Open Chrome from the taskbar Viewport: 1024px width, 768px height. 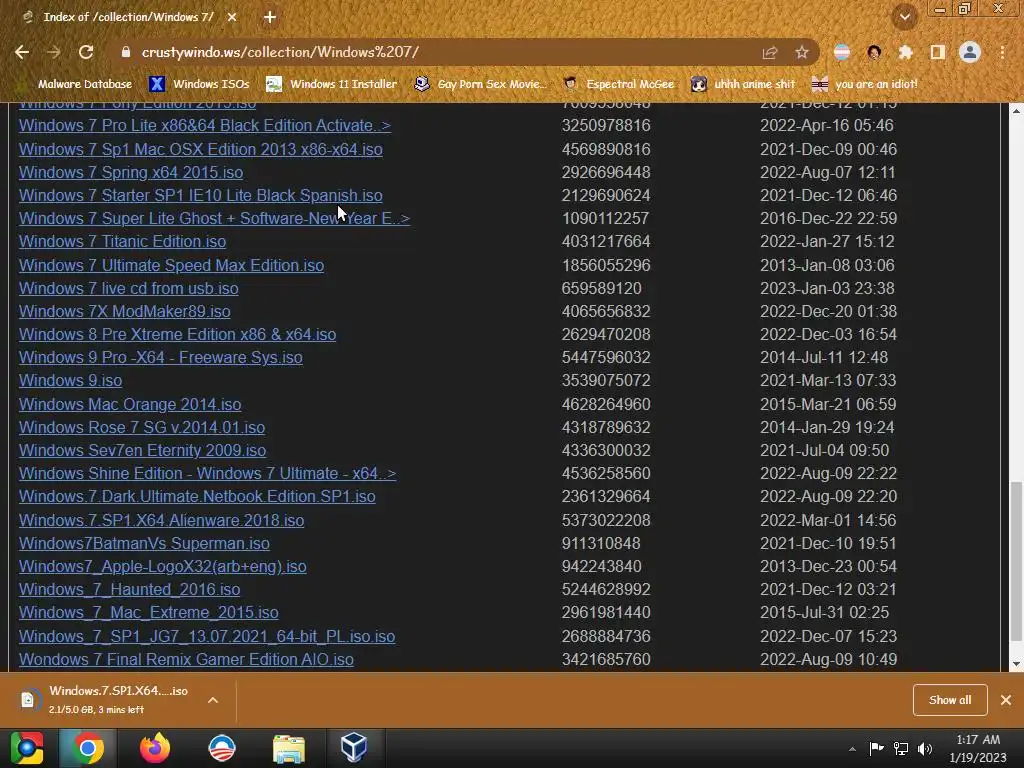coord(88,748)
